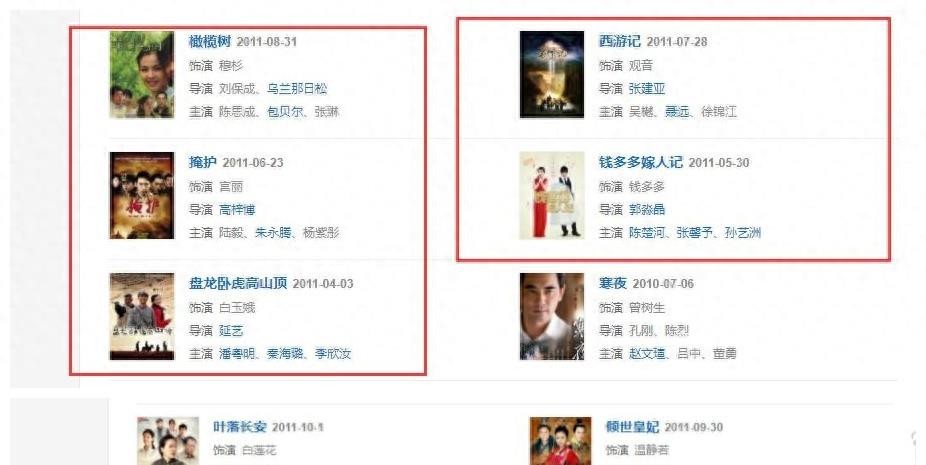
Task: Click director 郭淼晶 link
Action: (647, 210)
